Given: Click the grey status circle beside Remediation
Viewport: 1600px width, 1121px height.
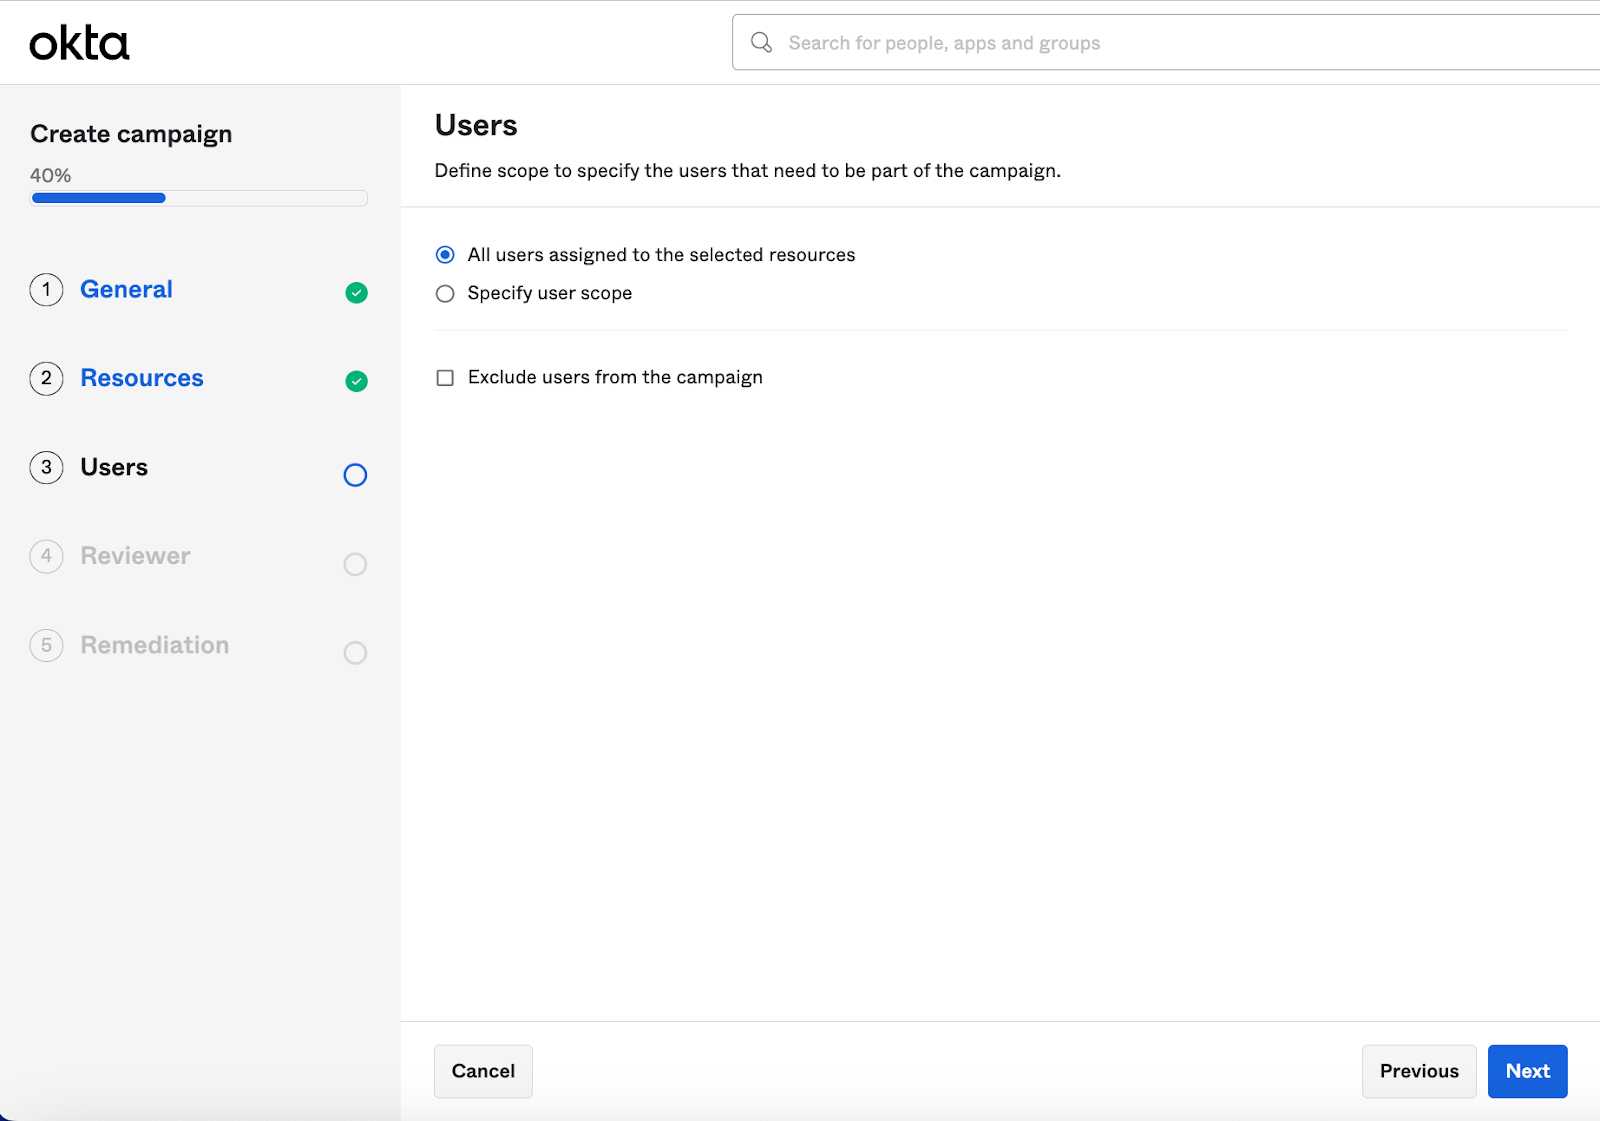Looking at the screenshot, I should tap(355, 653).
